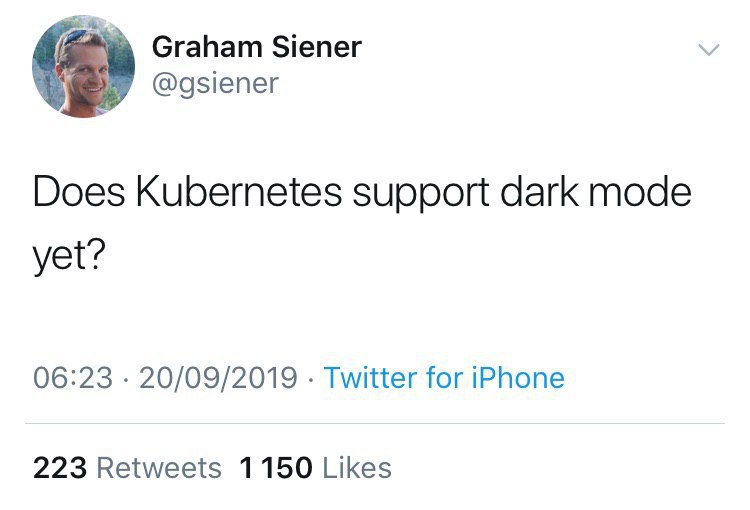The width and height of the screenshot is (750, 510).
Task: Click the divider line above the stats
Action: click(375, 423)
